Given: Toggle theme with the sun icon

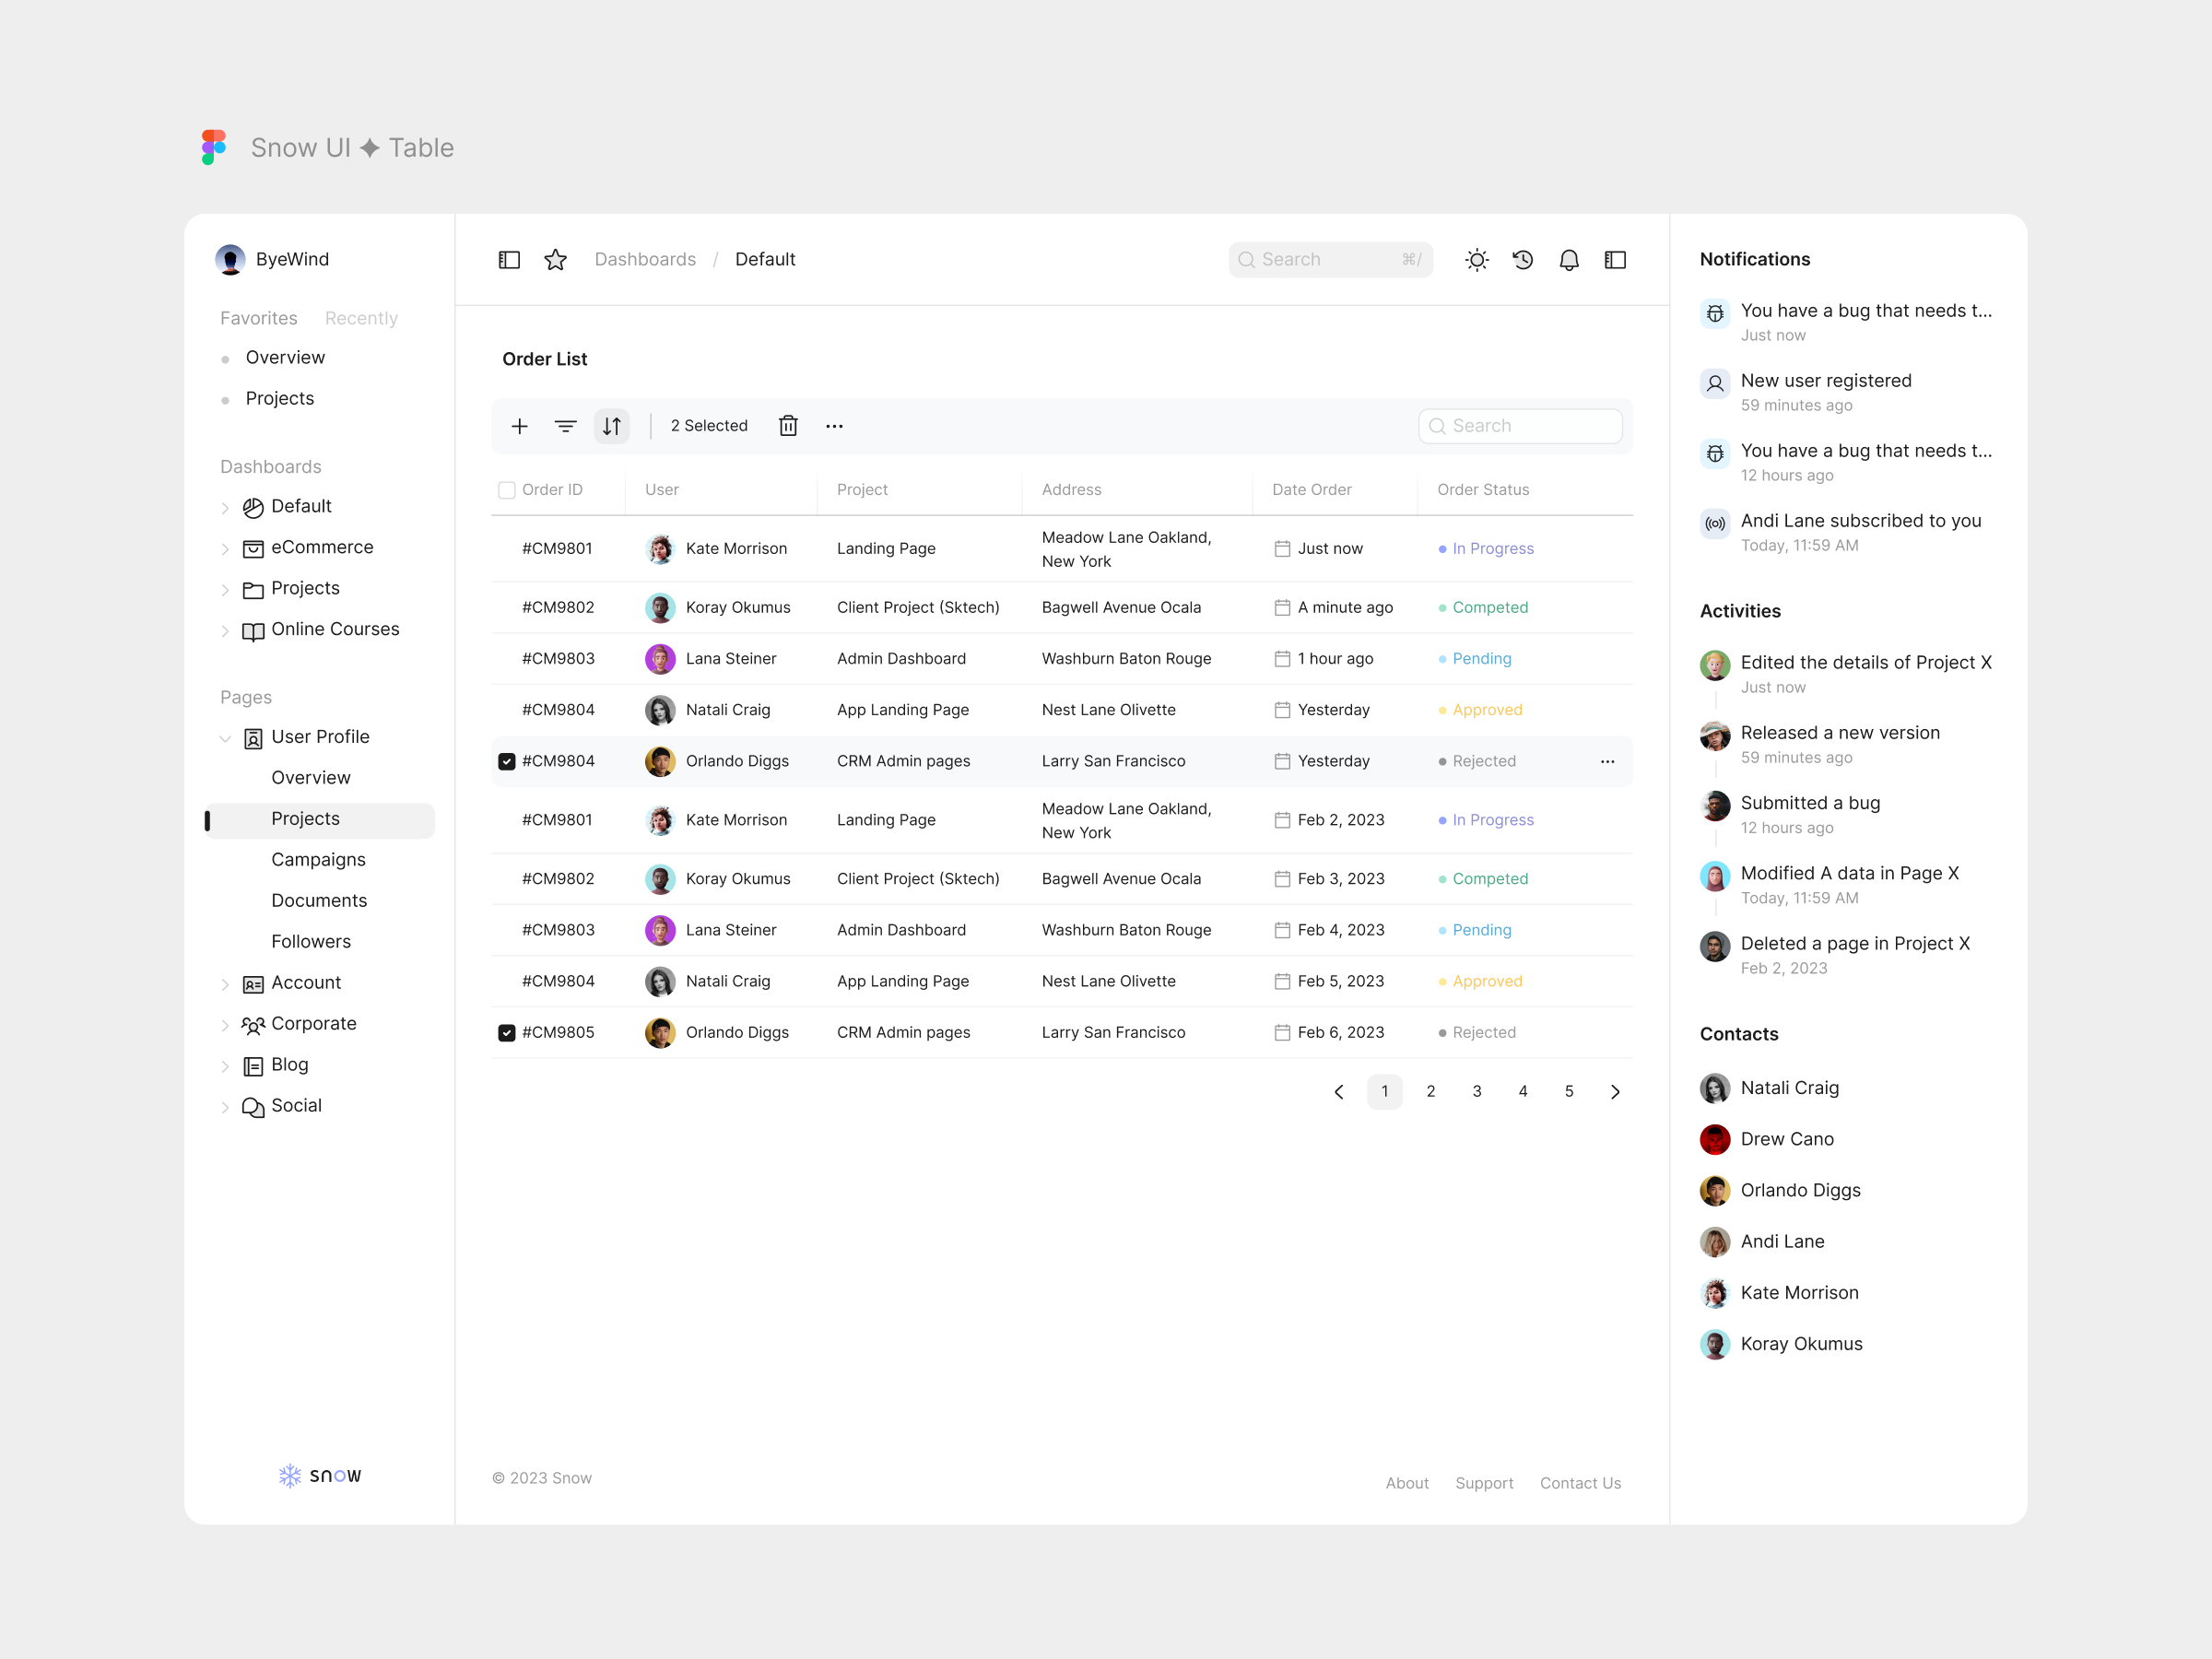Looking at the screenshot, I should [1476, 260].
